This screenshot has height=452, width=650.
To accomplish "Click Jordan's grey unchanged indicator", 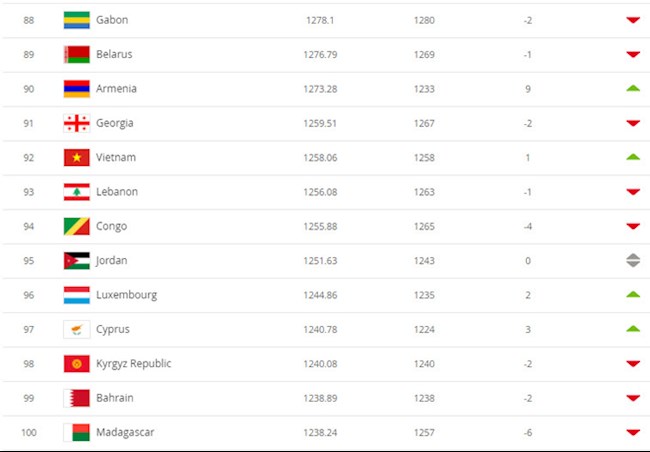I will pyautogui.click(x=632, y=260).
